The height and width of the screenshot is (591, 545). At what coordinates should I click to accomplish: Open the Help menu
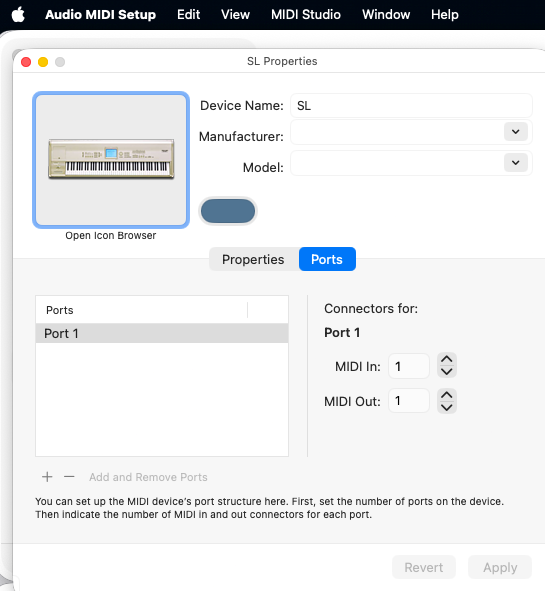coord(445,15)
